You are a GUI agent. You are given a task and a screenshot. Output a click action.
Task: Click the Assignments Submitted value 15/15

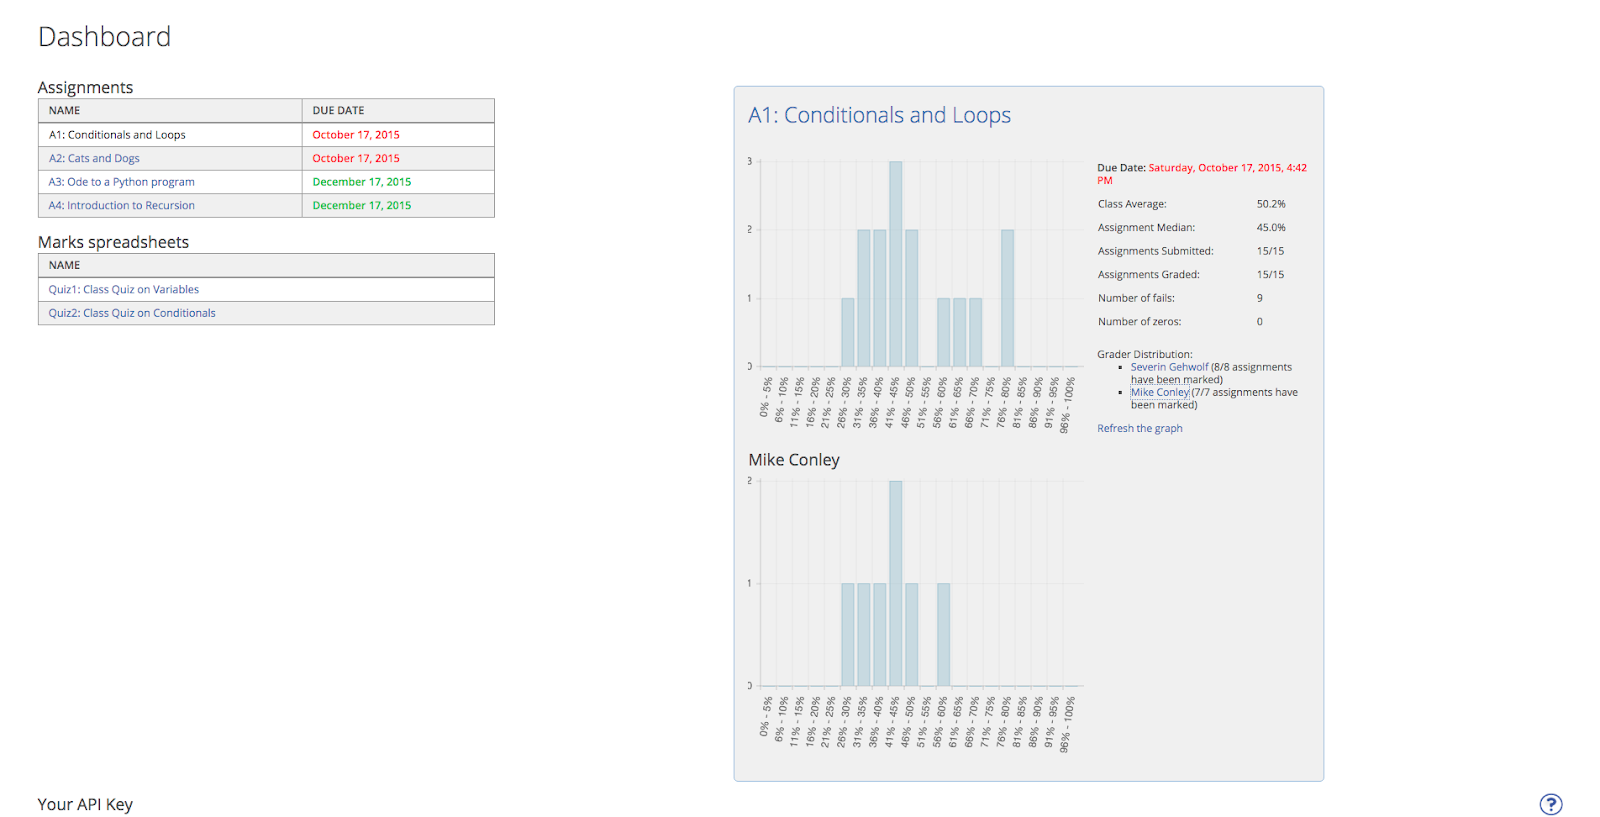point(1270,251)
